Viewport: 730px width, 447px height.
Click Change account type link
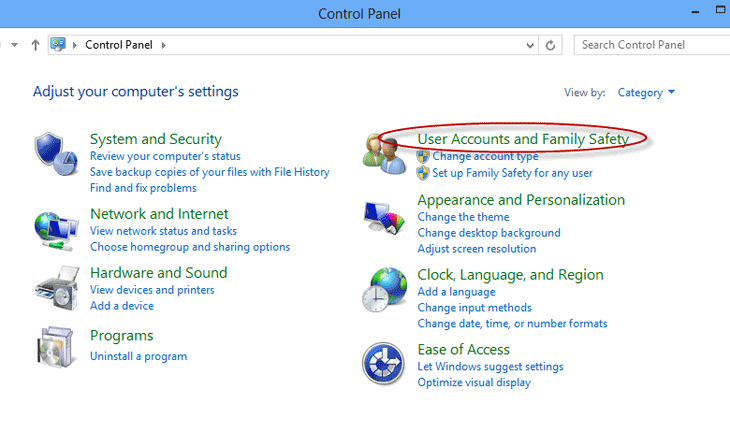(x=485, y=156)
